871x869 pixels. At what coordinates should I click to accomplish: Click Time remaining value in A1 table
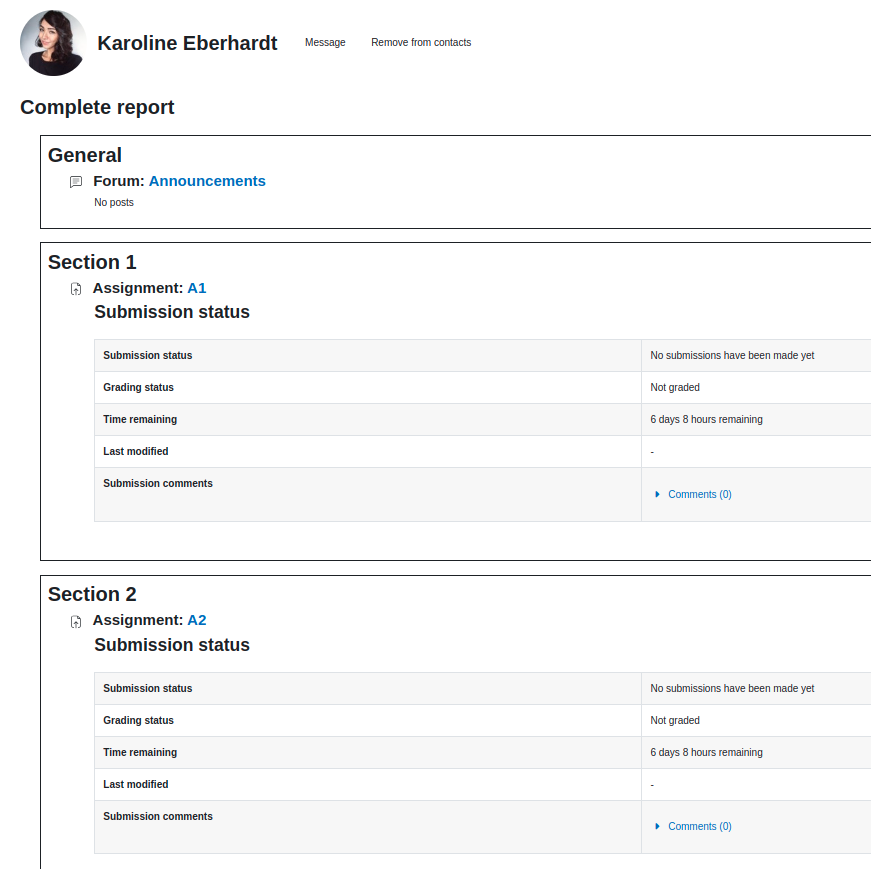(706, 419)
